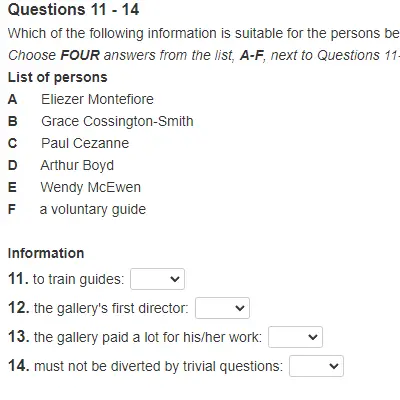The width and height of the screenshot is (400, 400).
Task: Click the text 'must not be diverted by trivial questions'
Action: tap(158, 366)
